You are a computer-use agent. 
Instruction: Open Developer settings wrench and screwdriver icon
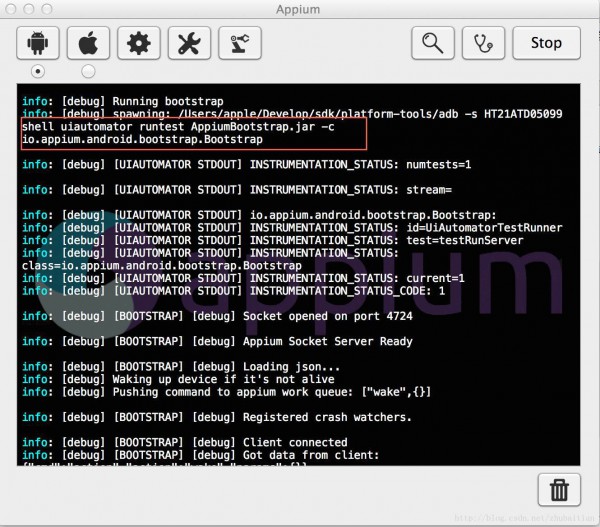tap(189, 43)
